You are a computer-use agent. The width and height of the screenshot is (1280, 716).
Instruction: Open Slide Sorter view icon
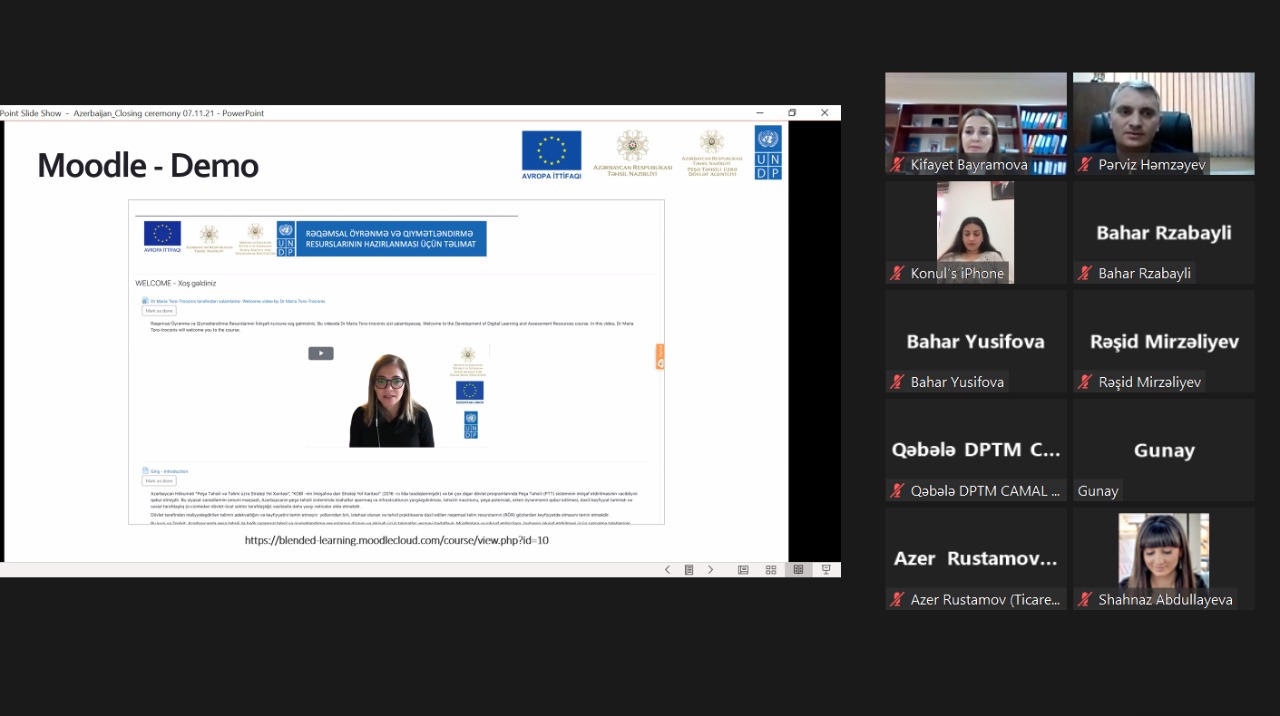(x=771, y=570)
